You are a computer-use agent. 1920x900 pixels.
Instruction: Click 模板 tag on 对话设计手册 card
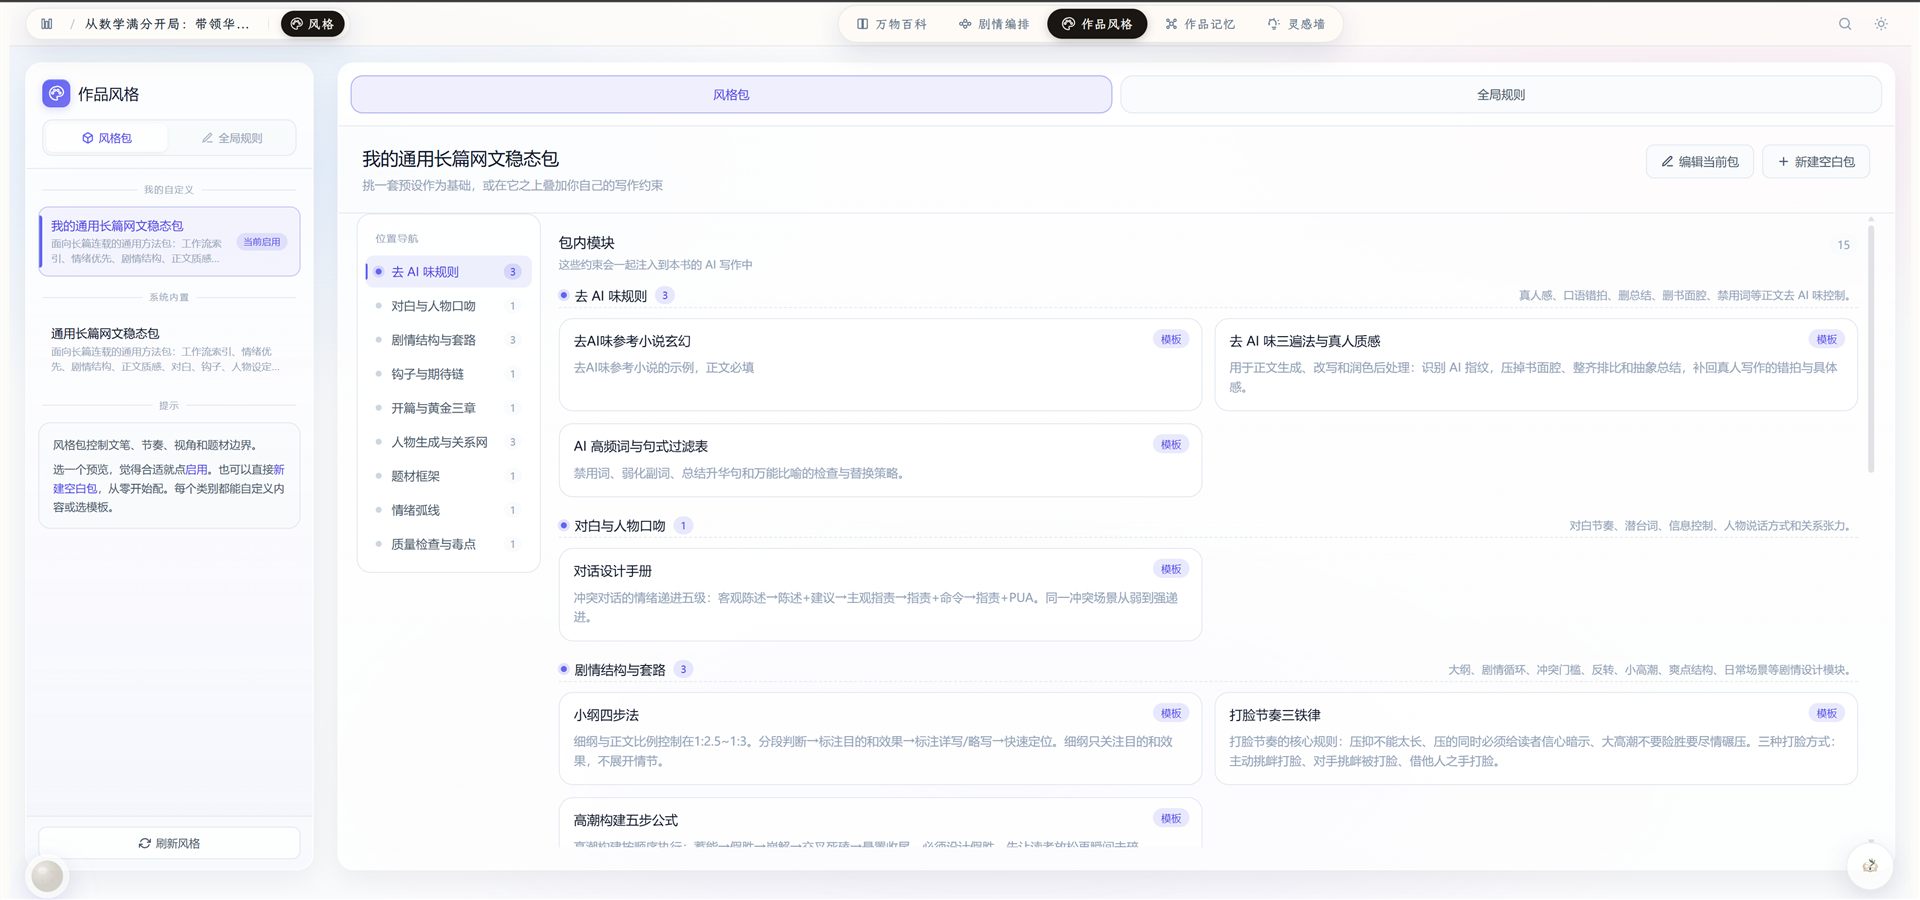tap(1171, 570)
